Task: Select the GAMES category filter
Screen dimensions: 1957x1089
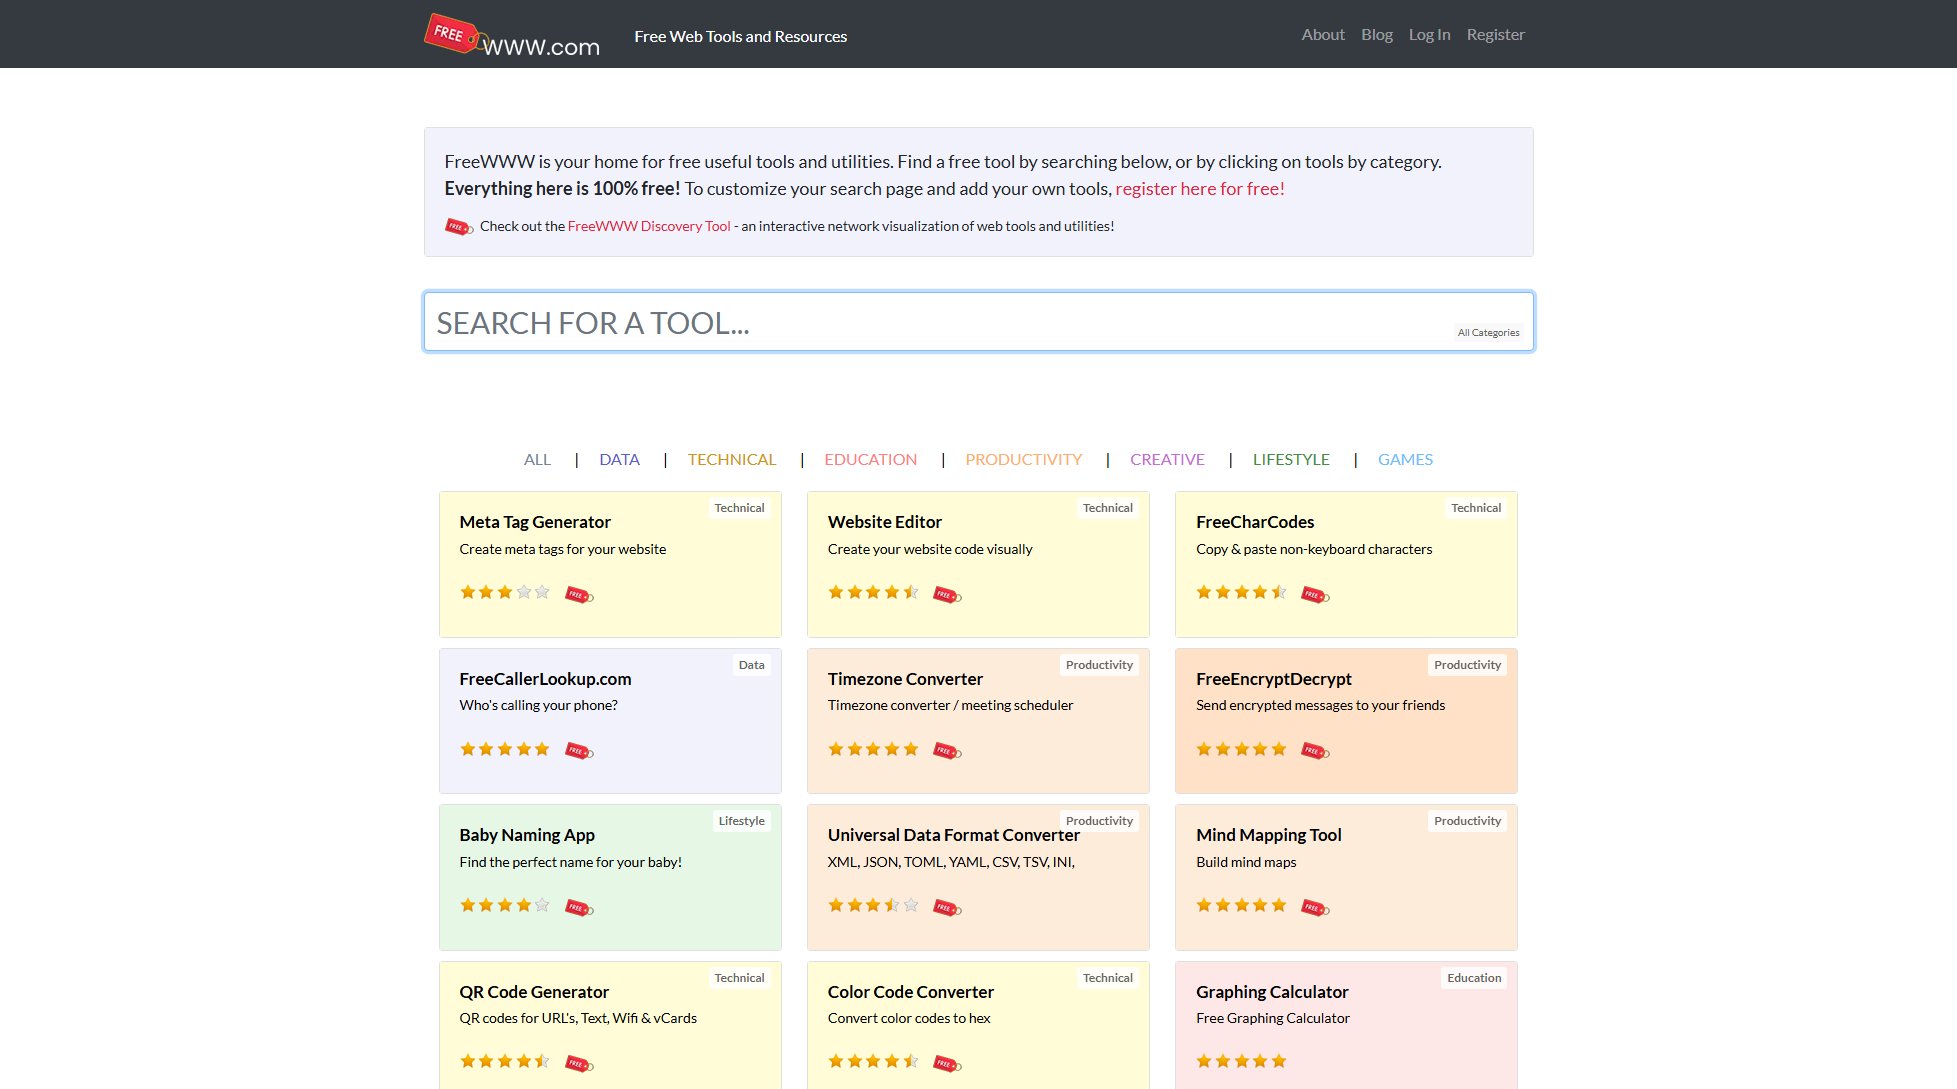Action: click(1405, 459)
